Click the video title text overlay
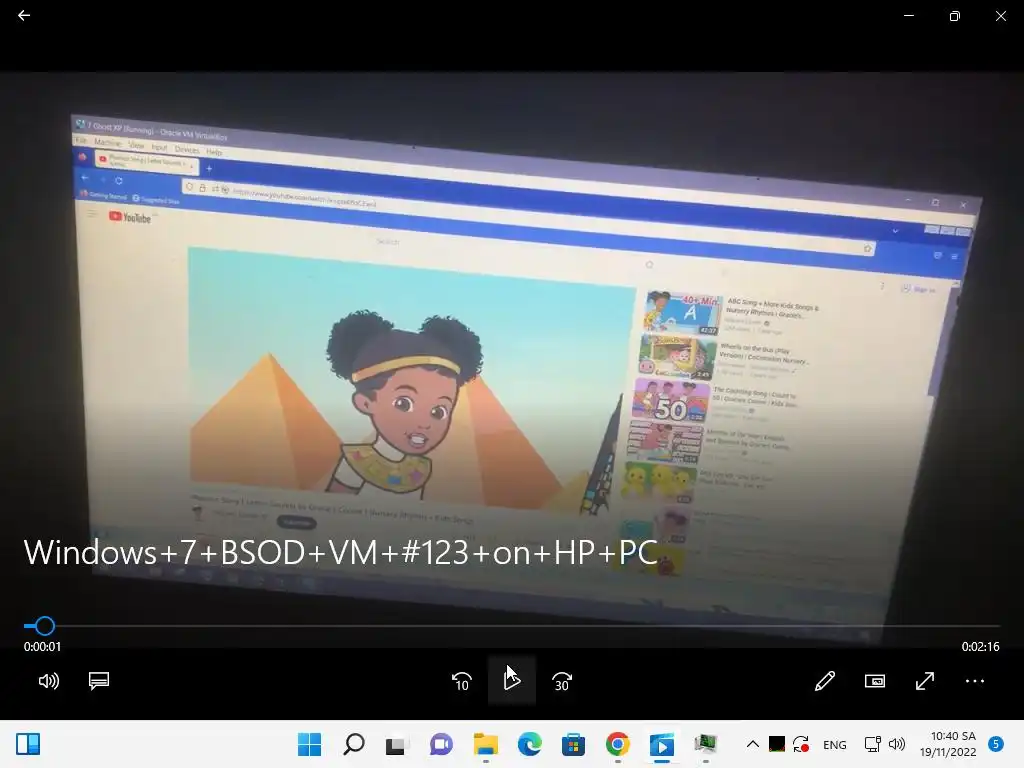The width and height of the screenshot is (1024, 768). pyautogui.click(x=340, y=552)
